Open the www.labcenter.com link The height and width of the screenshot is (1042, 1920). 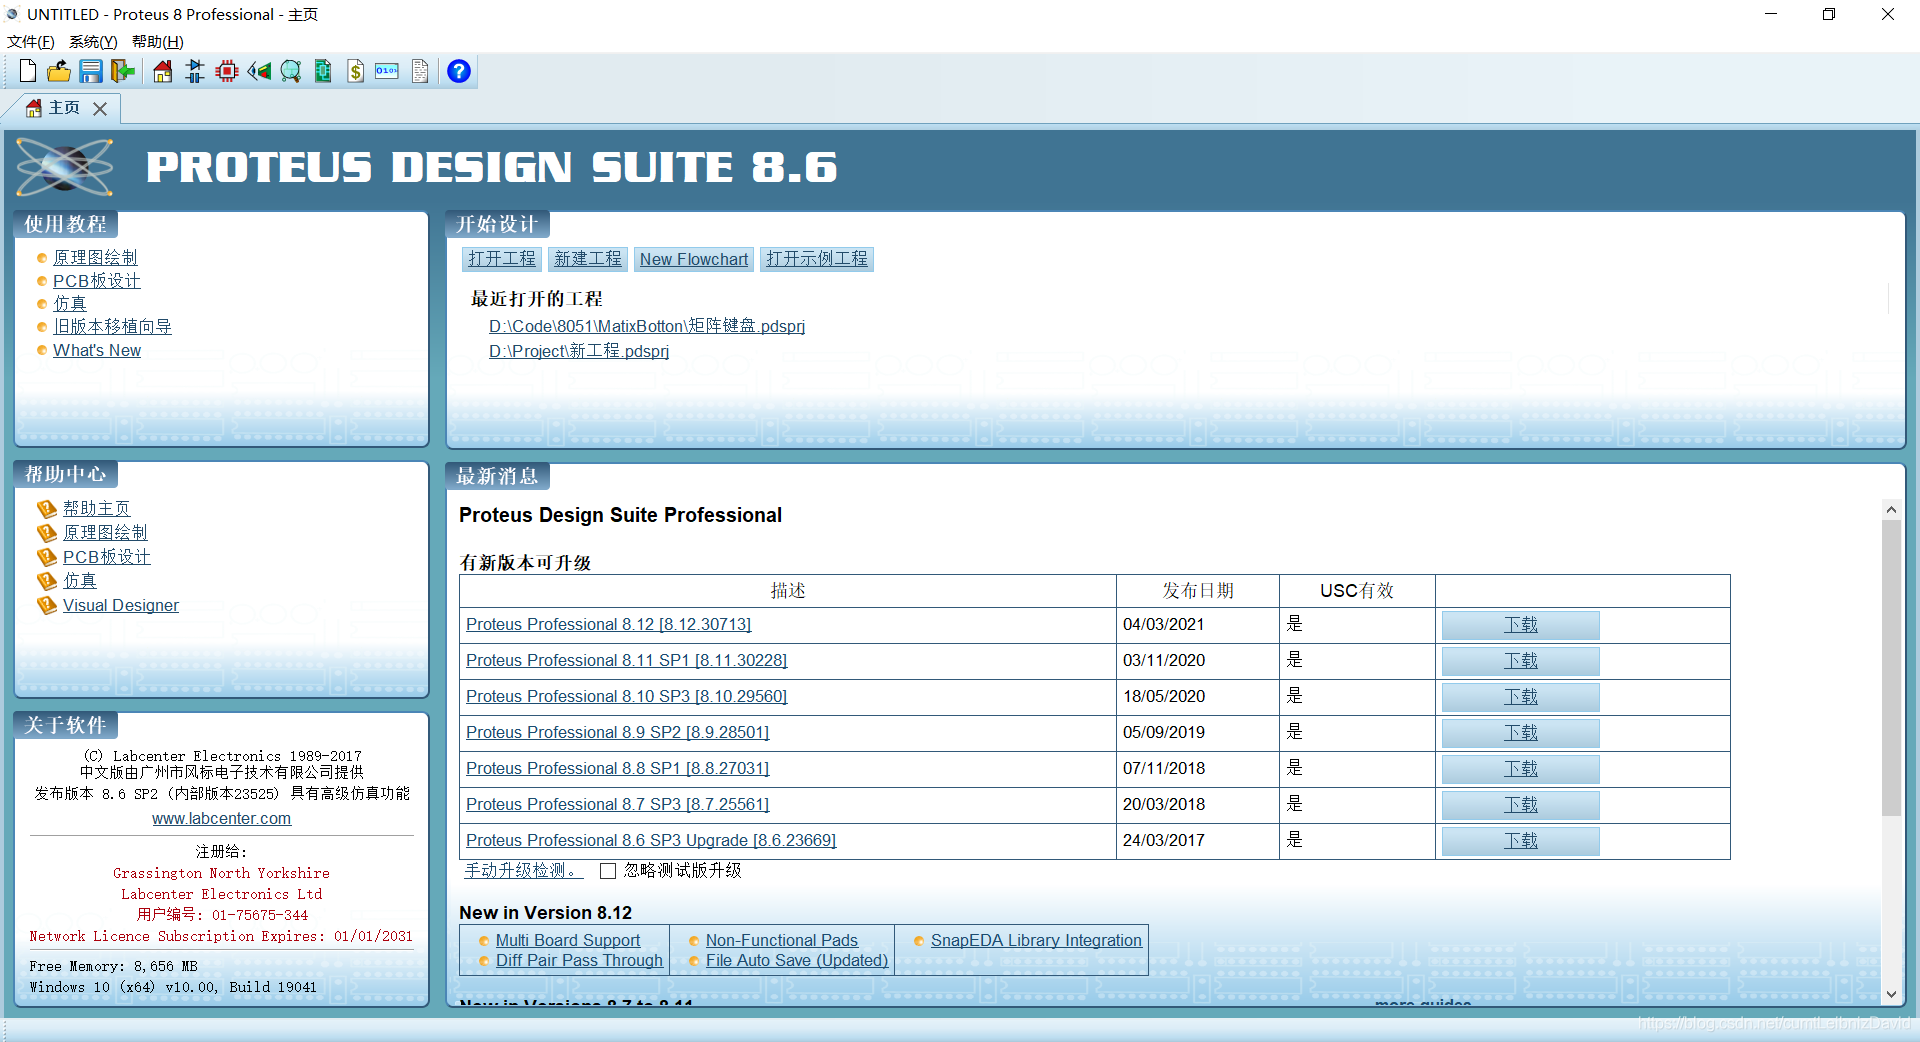tap(222, 818)
